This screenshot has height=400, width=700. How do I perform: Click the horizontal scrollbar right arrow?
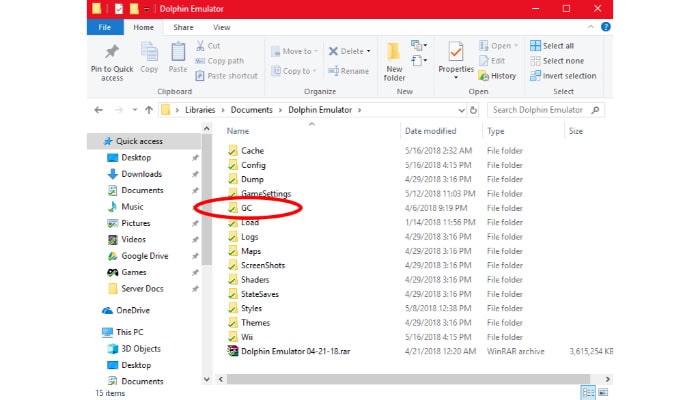pos(607,379)
